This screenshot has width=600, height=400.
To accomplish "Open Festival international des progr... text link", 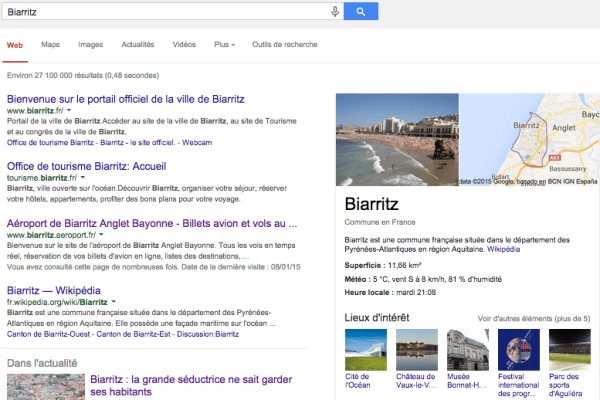I will 518,385.
